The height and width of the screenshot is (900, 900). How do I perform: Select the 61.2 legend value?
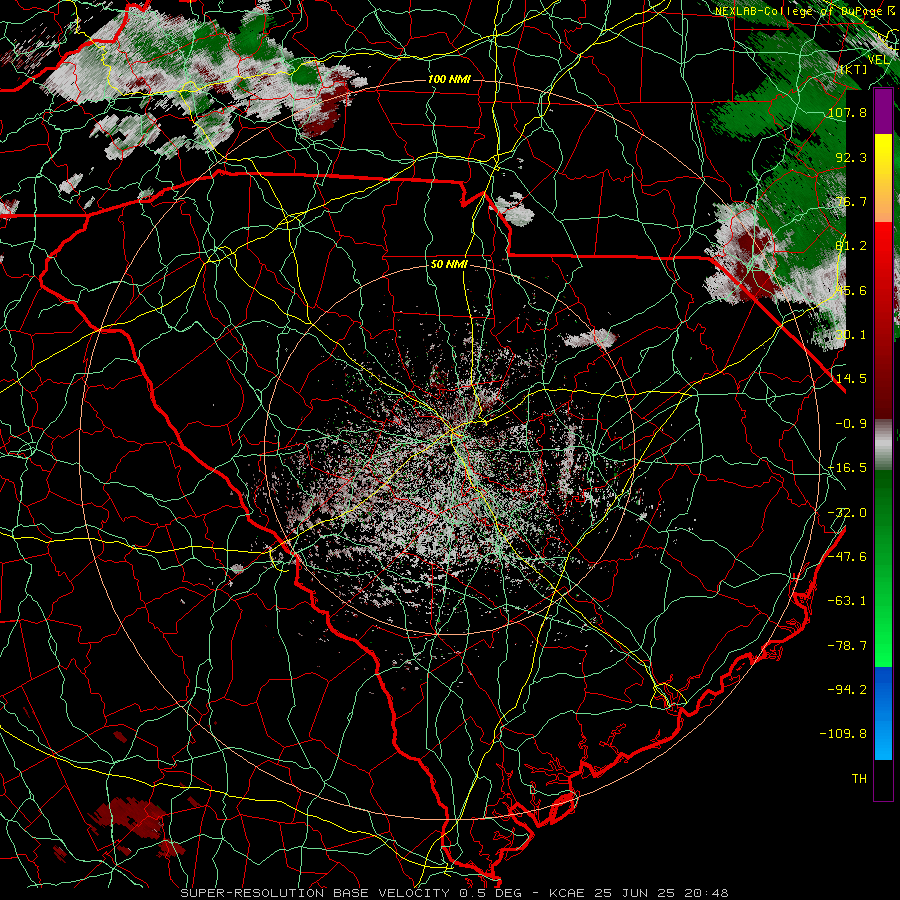851,246
